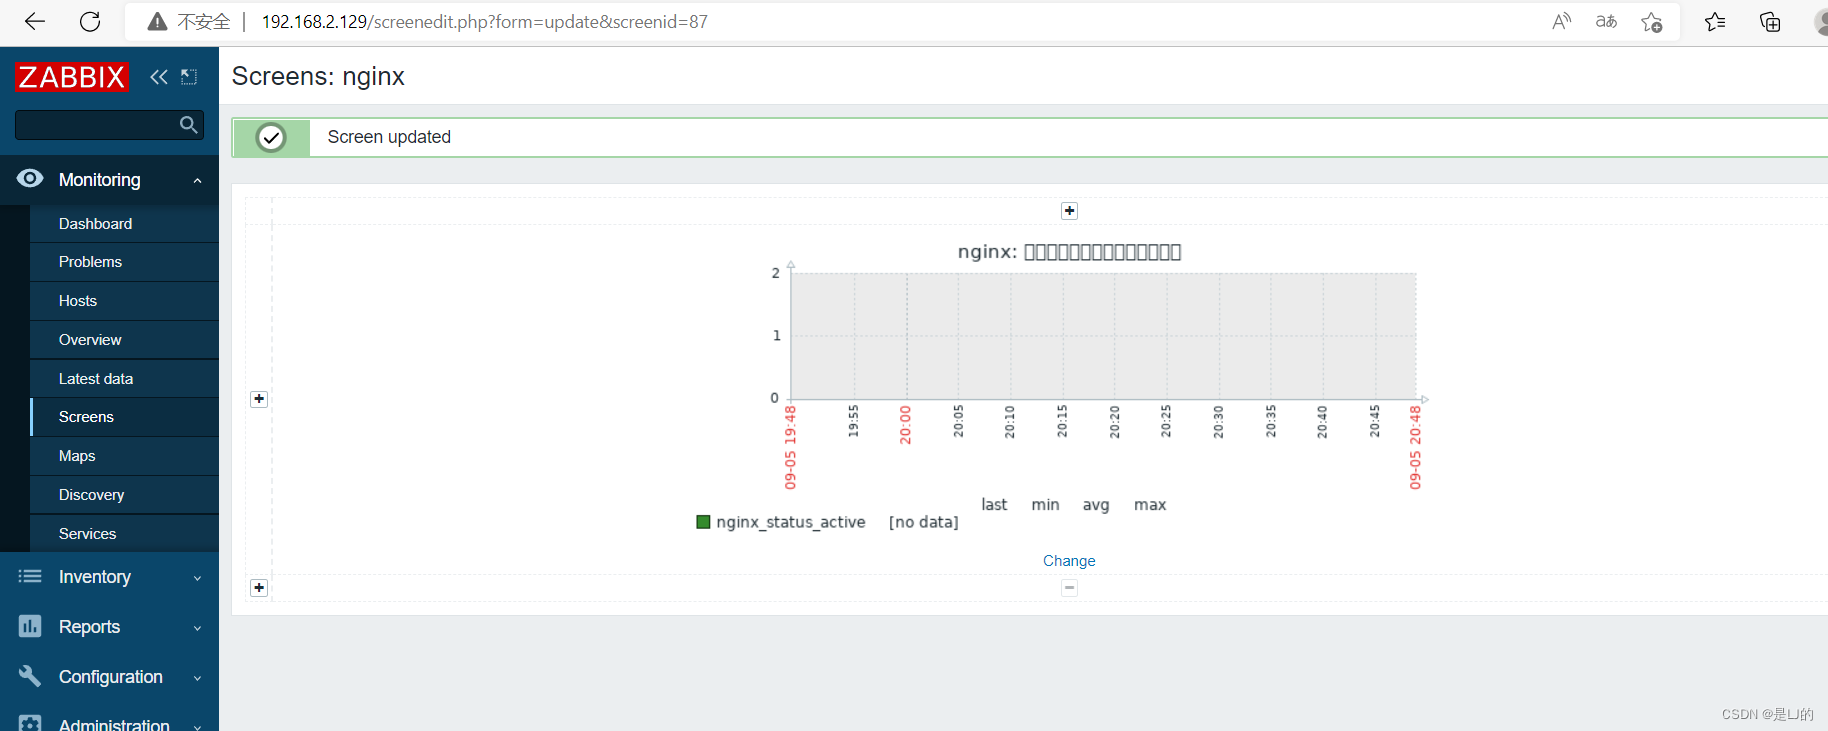Collapse the sidebar with double-chevron icon
Image resolution: width=1828 pixels, height=731 pixels.
[159, 77]
